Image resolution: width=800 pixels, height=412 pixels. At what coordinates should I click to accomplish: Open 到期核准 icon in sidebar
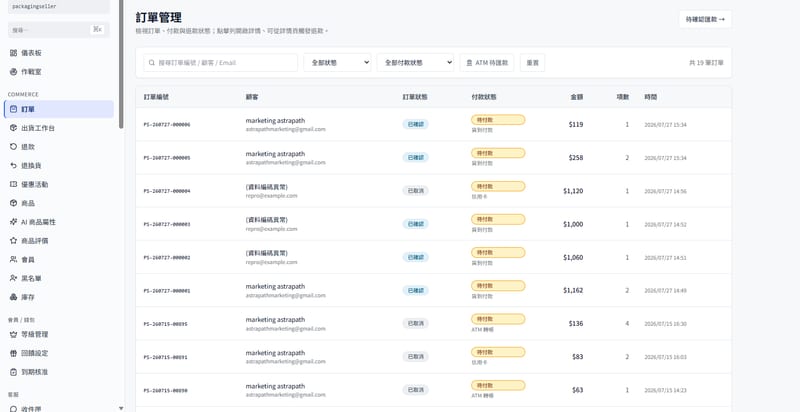[x=14, y=372]
